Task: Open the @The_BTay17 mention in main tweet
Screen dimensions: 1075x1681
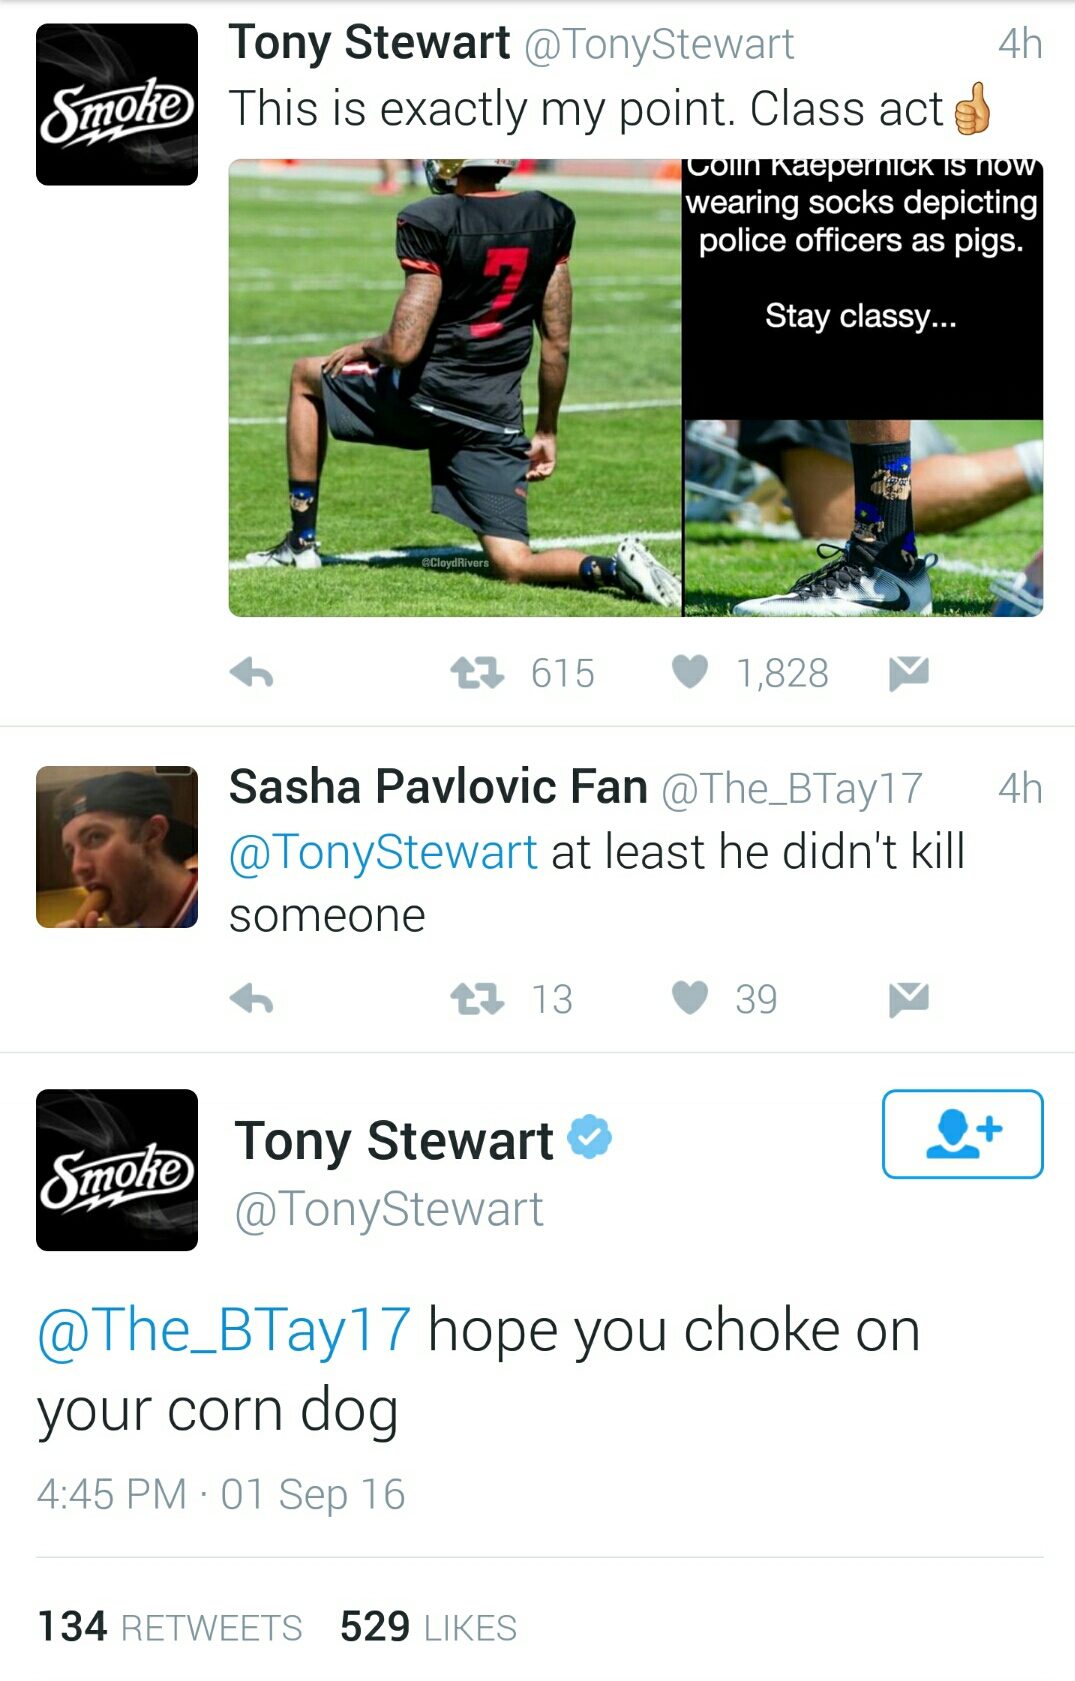Action: [x=224, y=1330]
